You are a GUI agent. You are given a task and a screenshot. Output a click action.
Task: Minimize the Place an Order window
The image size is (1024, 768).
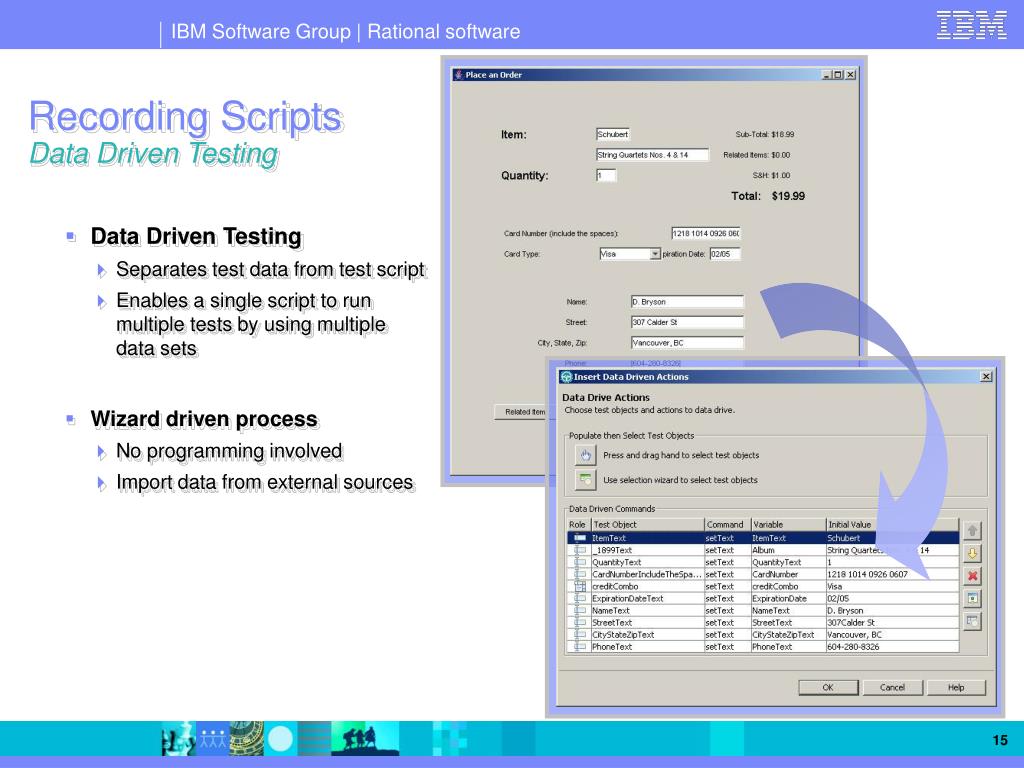[x=827, y=74]
